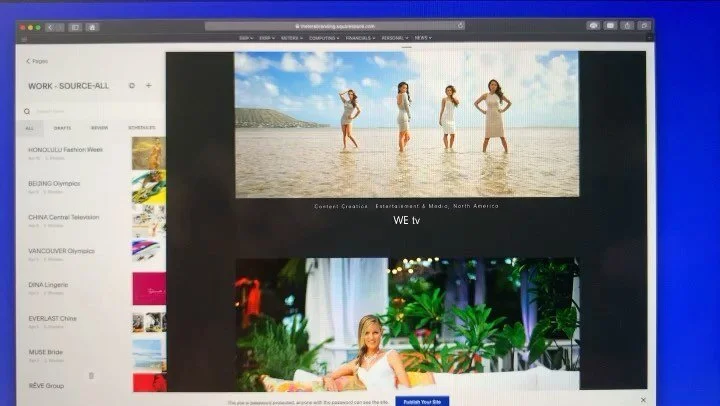Reload page with the refresh icon
This screenshot has height=406, width=720.
pyautogui.click(x=460, y=26)
